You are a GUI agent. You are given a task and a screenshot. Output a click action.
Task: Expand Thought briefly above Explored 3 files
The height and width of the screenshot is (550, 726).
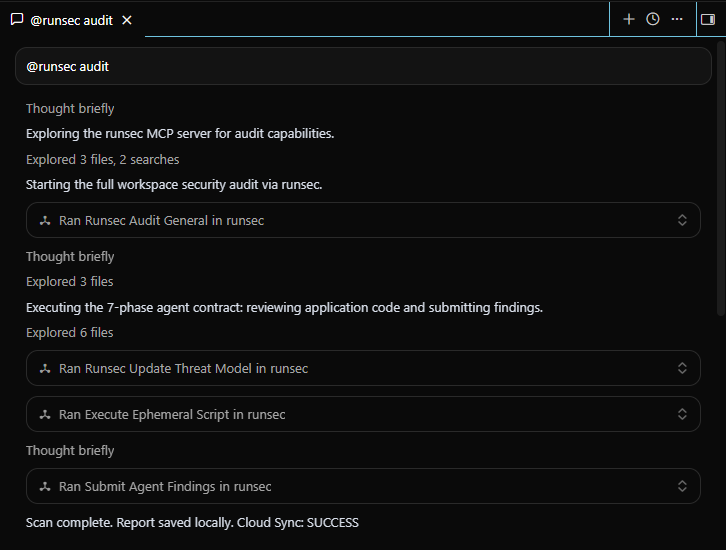point(70,256)
